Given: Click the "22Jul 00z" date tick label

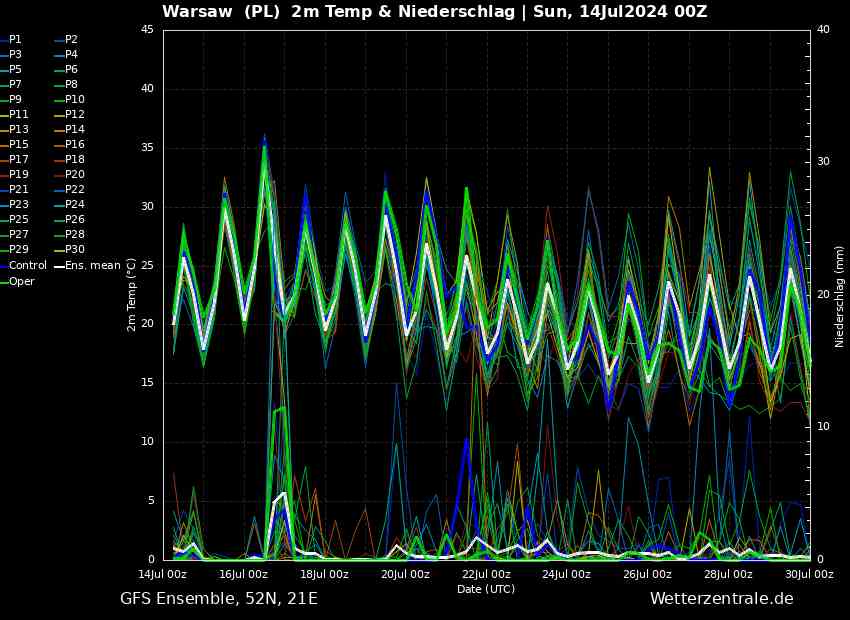Looking at the screenshot, I should [x=487, y=574].
